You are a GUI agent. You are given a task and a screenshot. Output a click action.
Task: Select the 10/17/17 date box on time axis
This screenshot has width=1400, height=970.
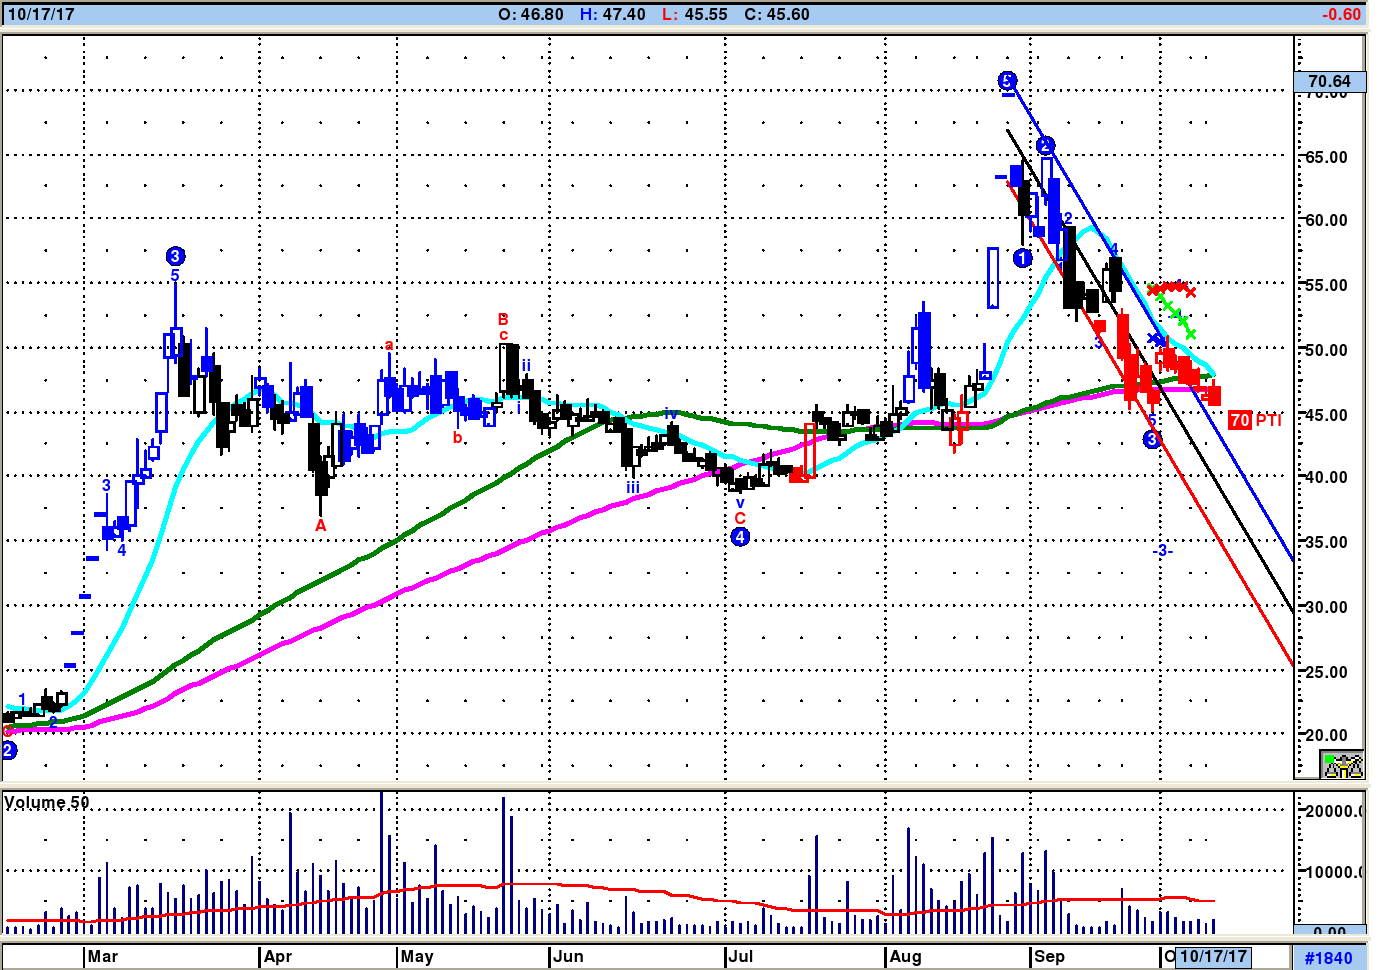pos(1214,956)
